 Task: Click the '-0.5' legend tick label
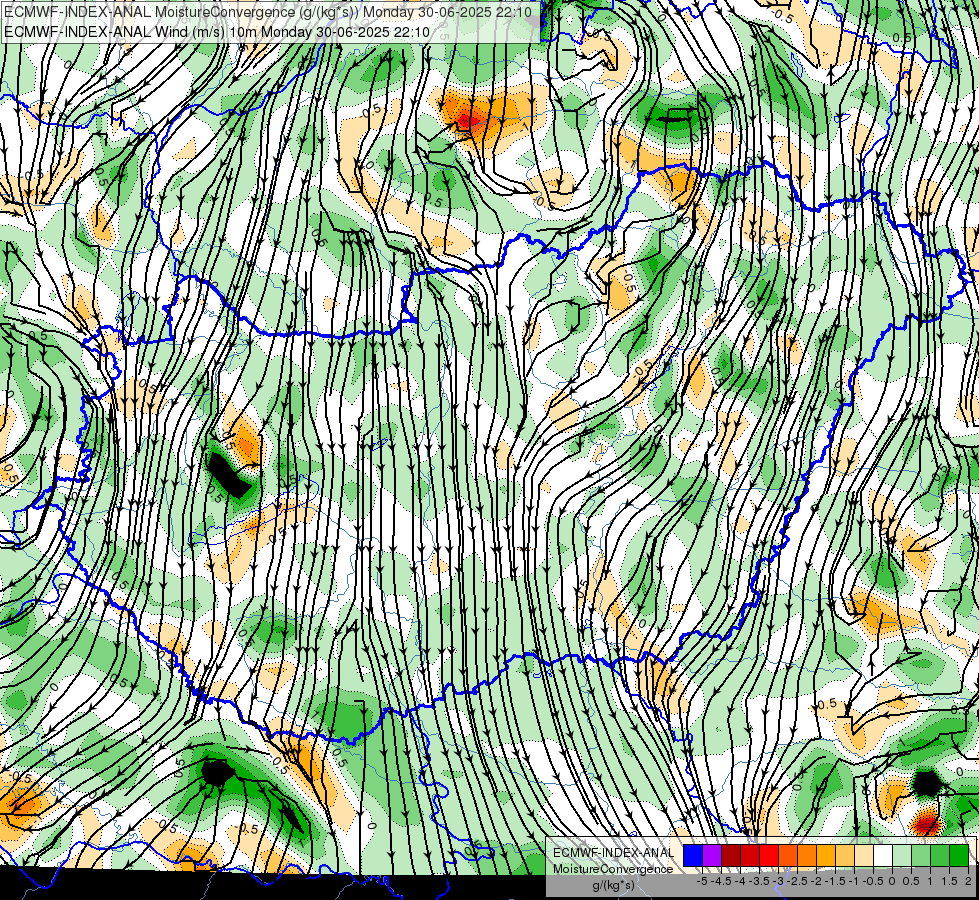(x=873, y=881)
